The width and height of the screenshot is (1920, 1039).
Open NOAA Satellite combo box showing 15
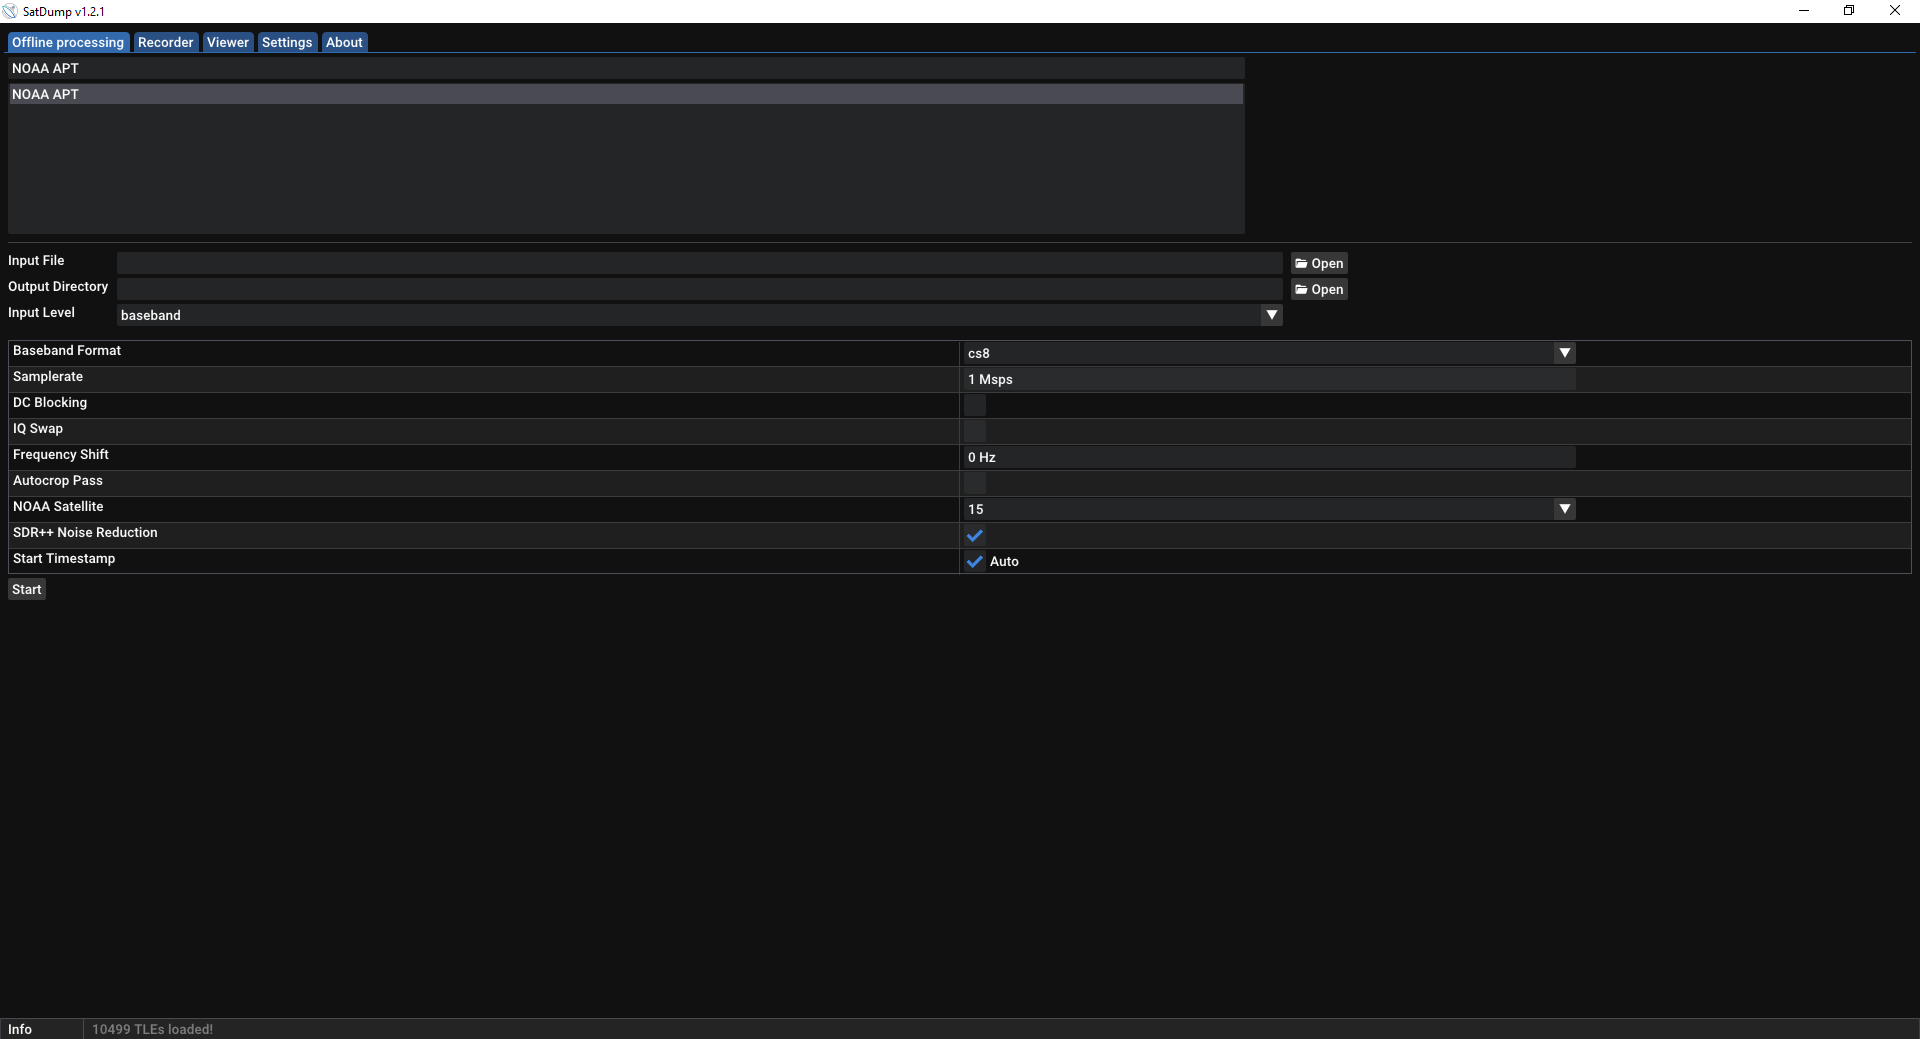1269,509
